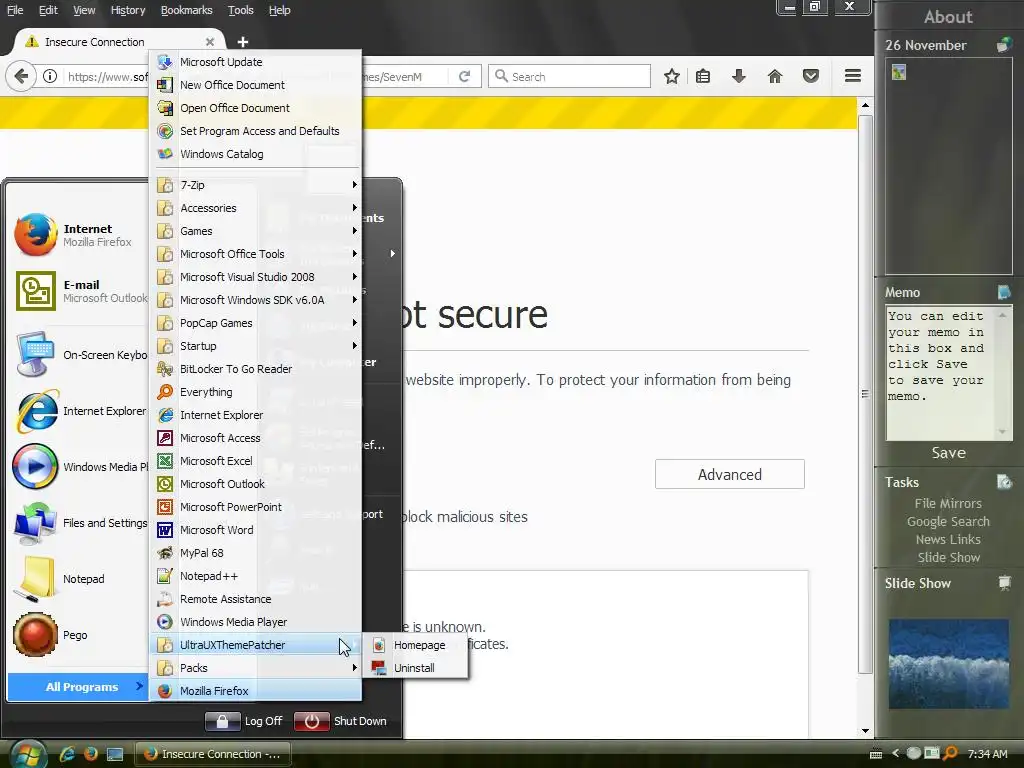This screenshot has width=1024, height=768.
Task: Open File Mirrors task link in sidebar
Action: [948, 504]
